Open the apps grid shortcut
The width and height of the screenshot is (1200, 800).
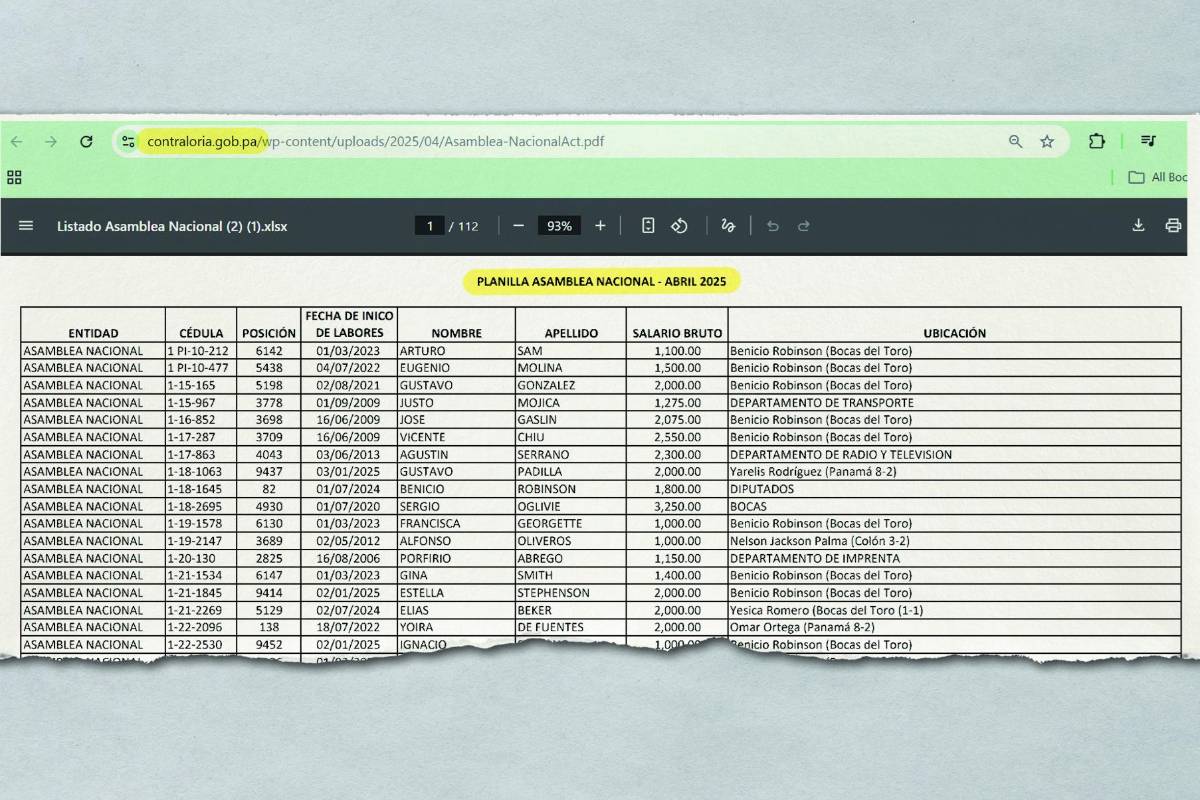click(14, 177)
